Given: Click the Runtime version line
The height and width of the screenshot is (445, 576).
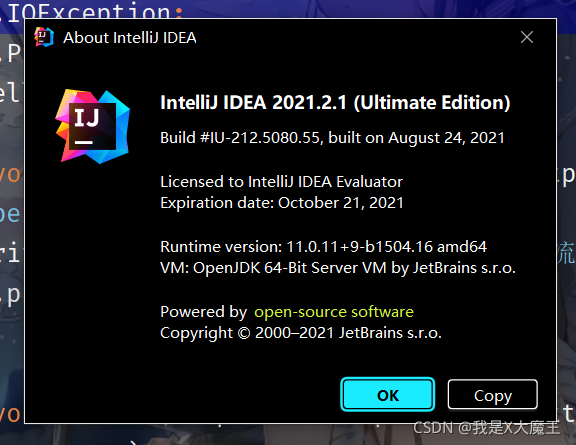Looking at the screenshot, I should point(323,247).
